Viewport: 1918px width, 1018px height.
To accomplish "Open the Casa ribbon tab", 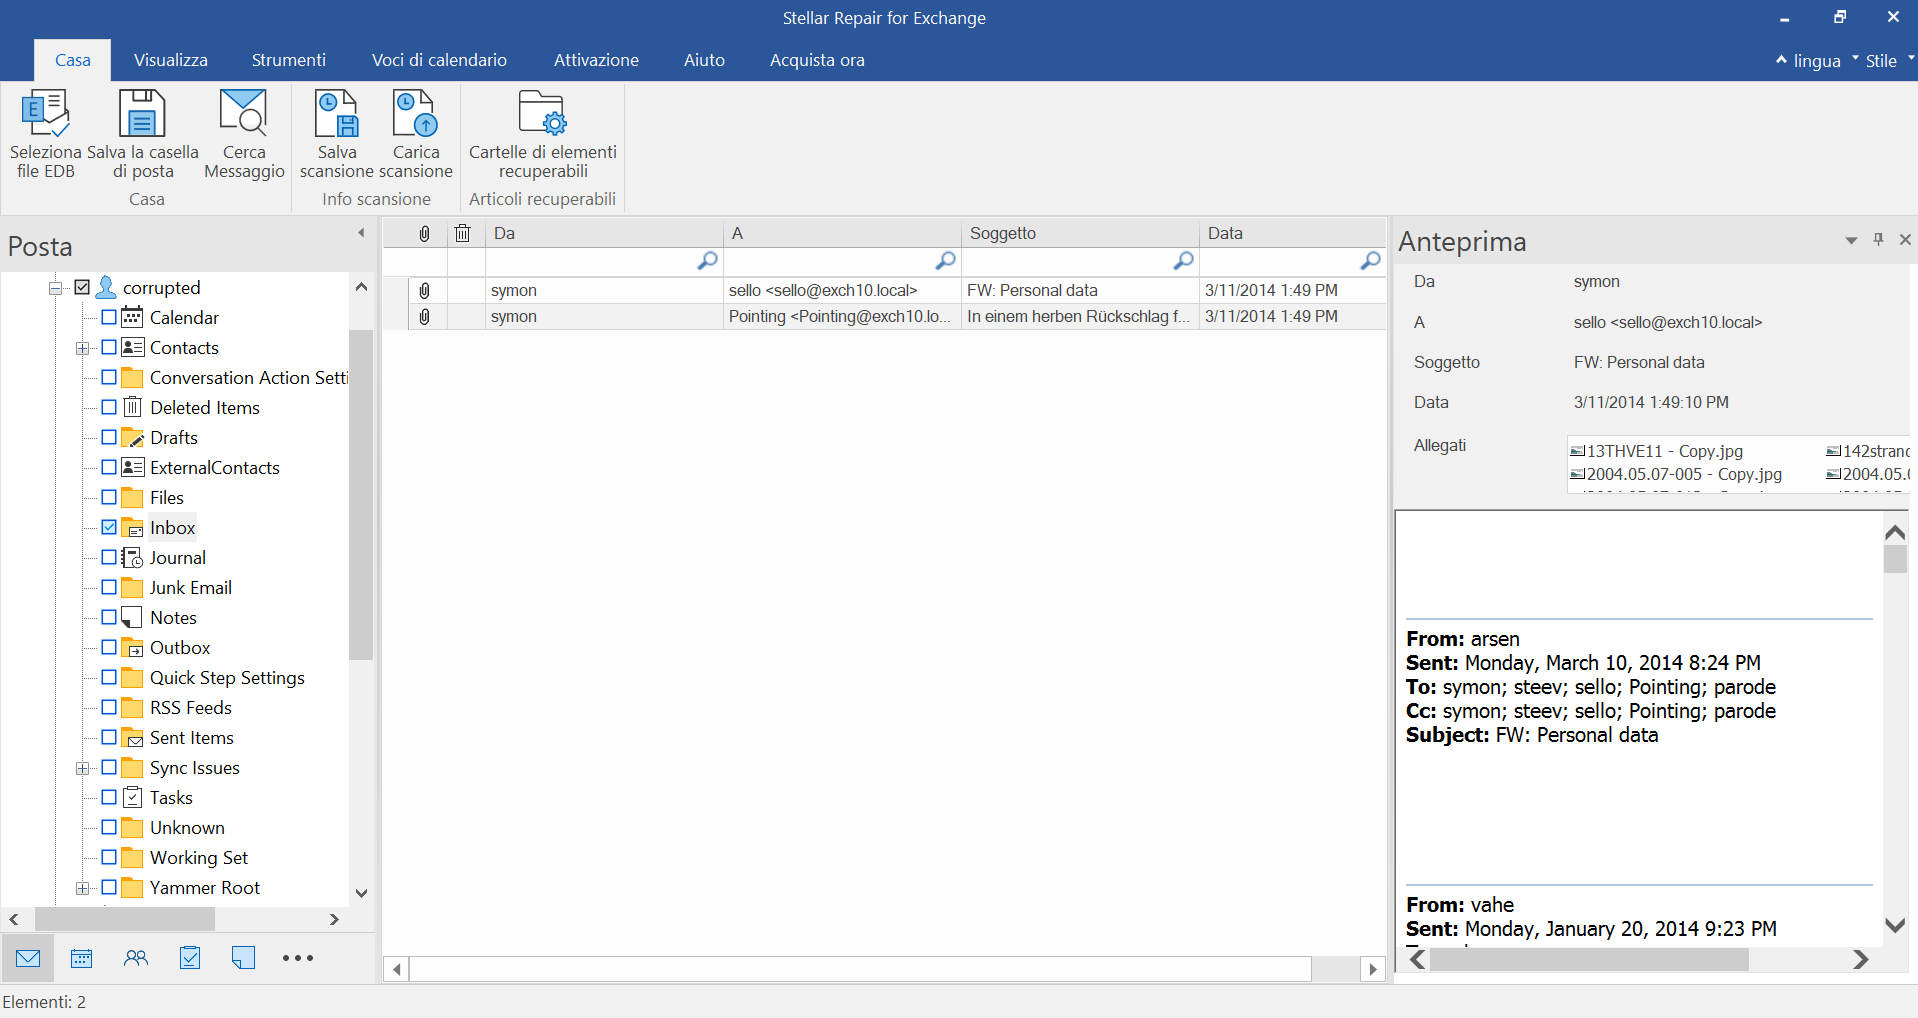I will pyautogui.click(x=72, y=60).
